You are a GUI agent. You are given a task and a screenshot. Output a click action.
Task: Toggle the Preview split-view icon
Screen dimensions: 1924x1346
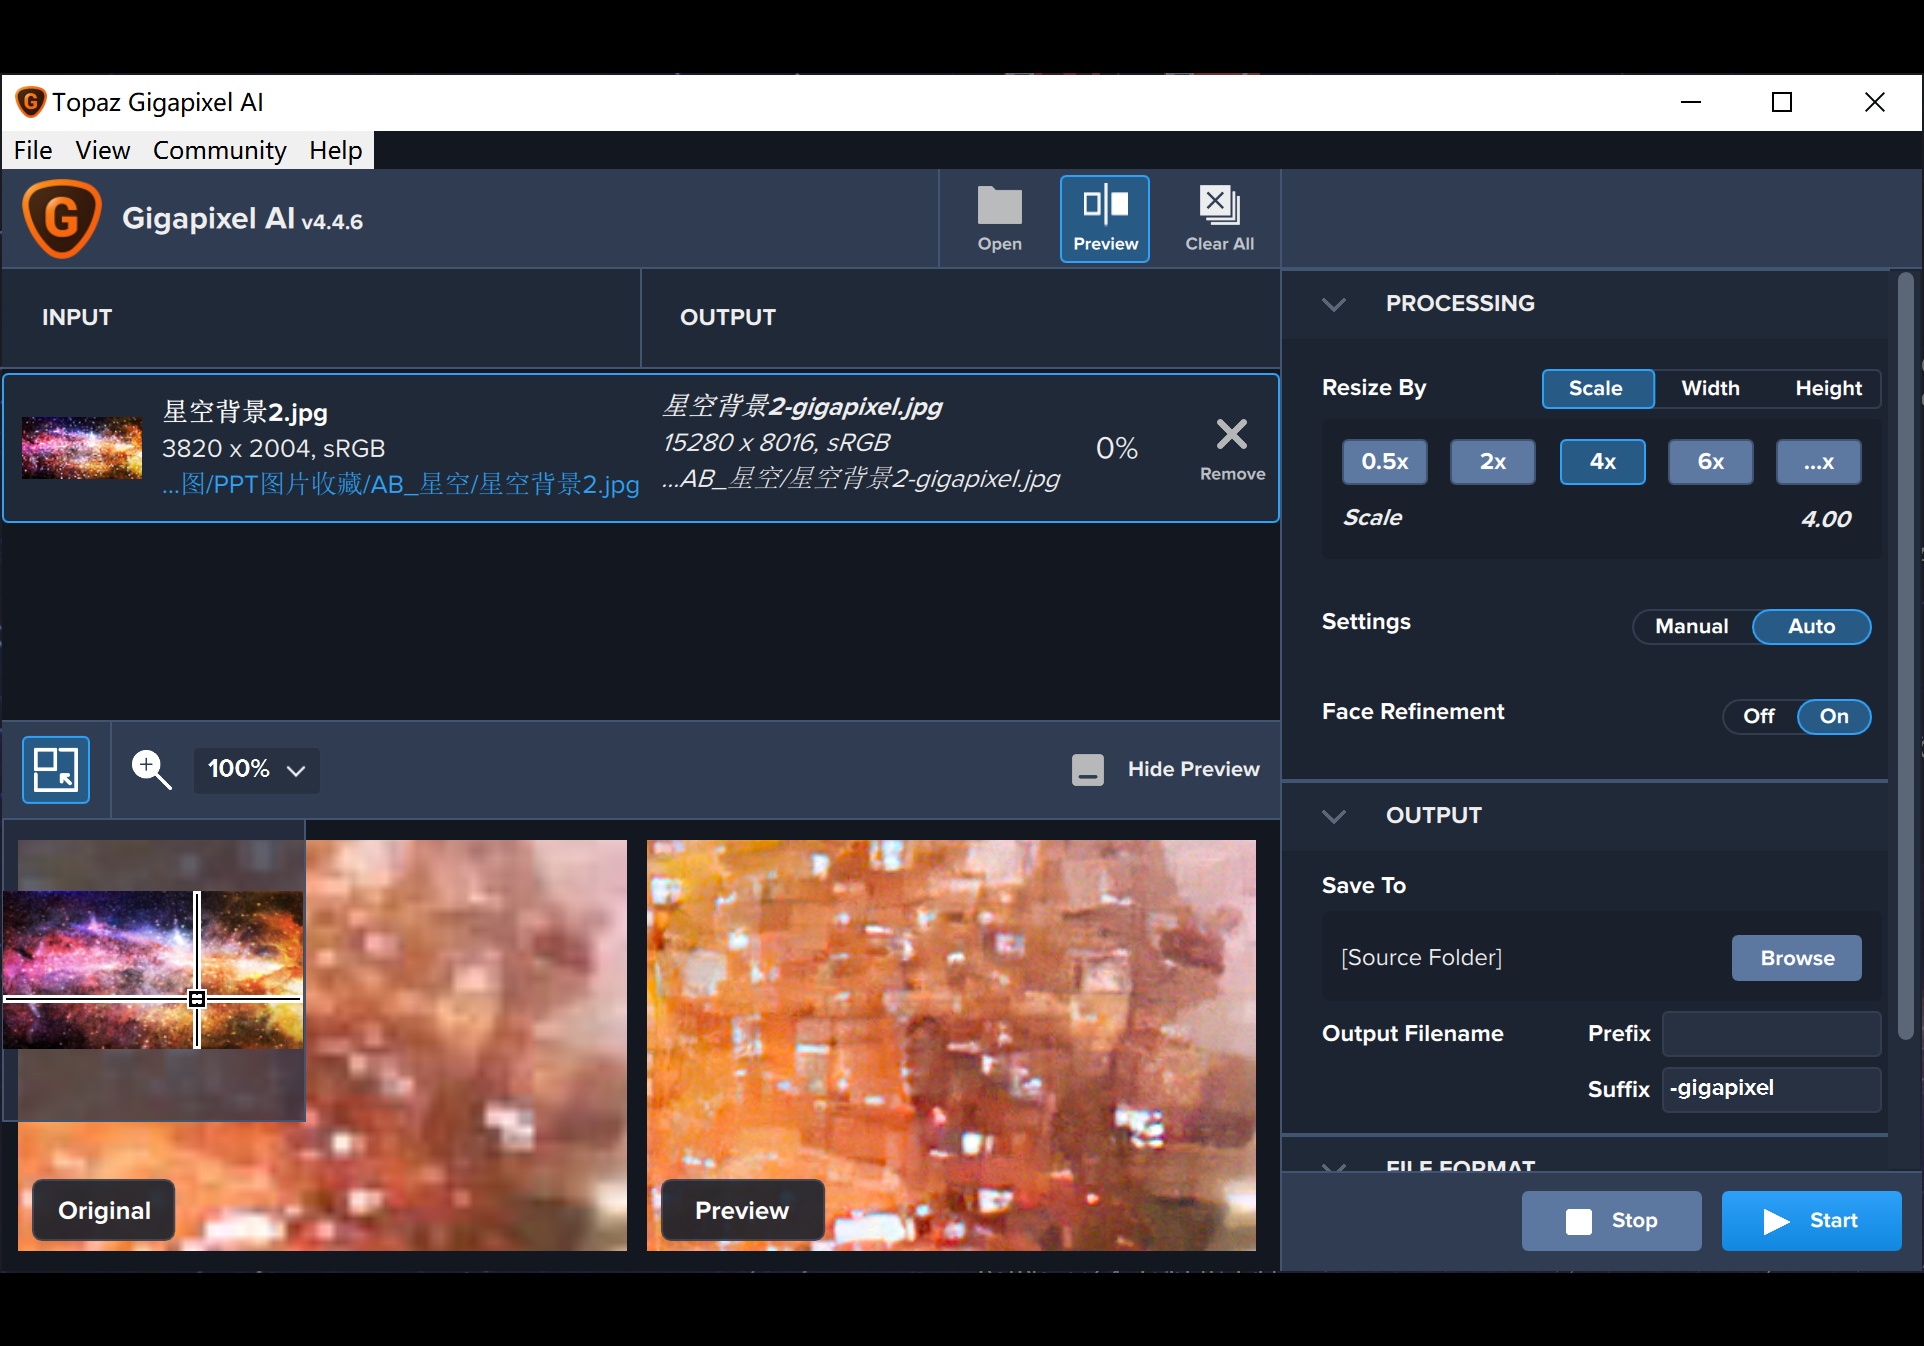pos(1105,219)
